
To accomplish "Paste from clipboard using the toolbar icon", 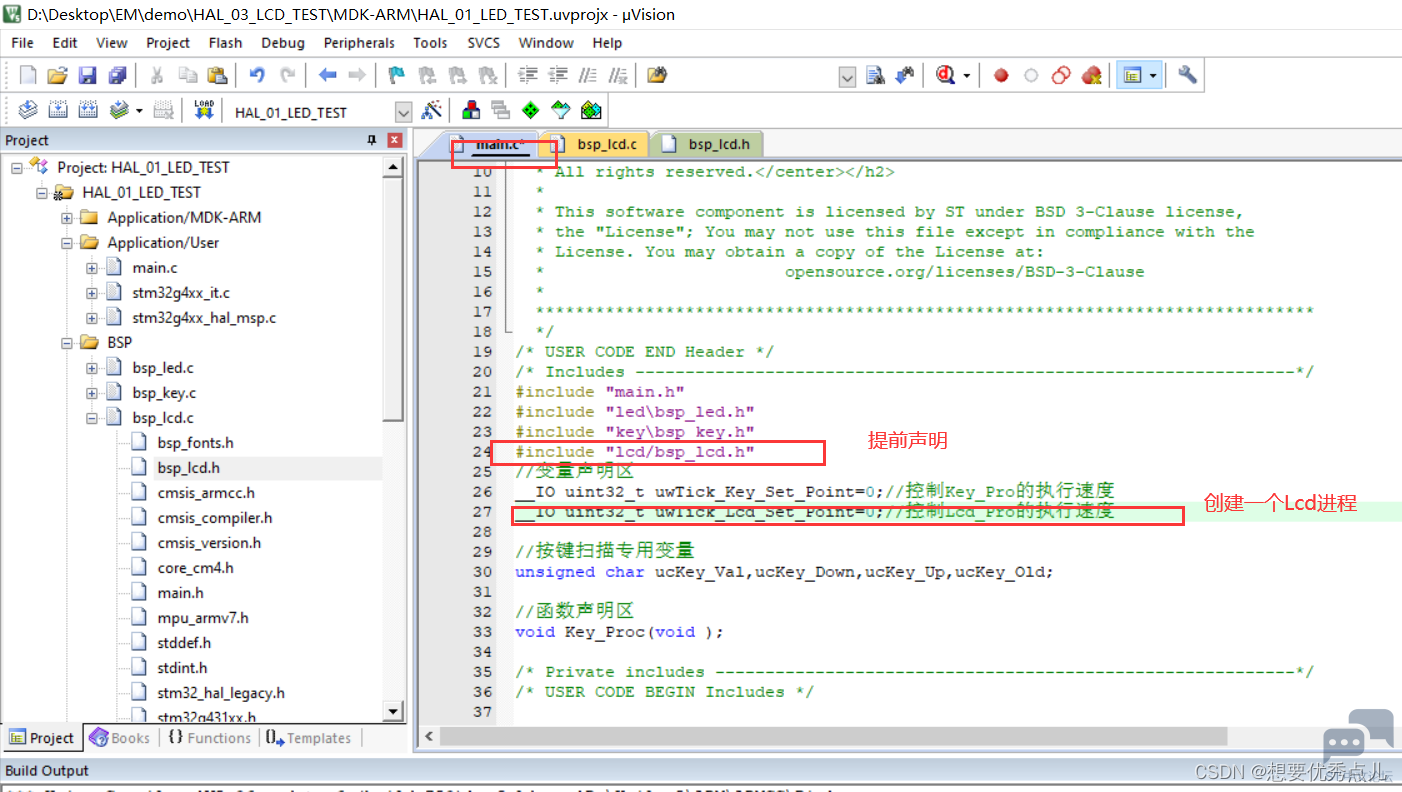I will [217, 75].
